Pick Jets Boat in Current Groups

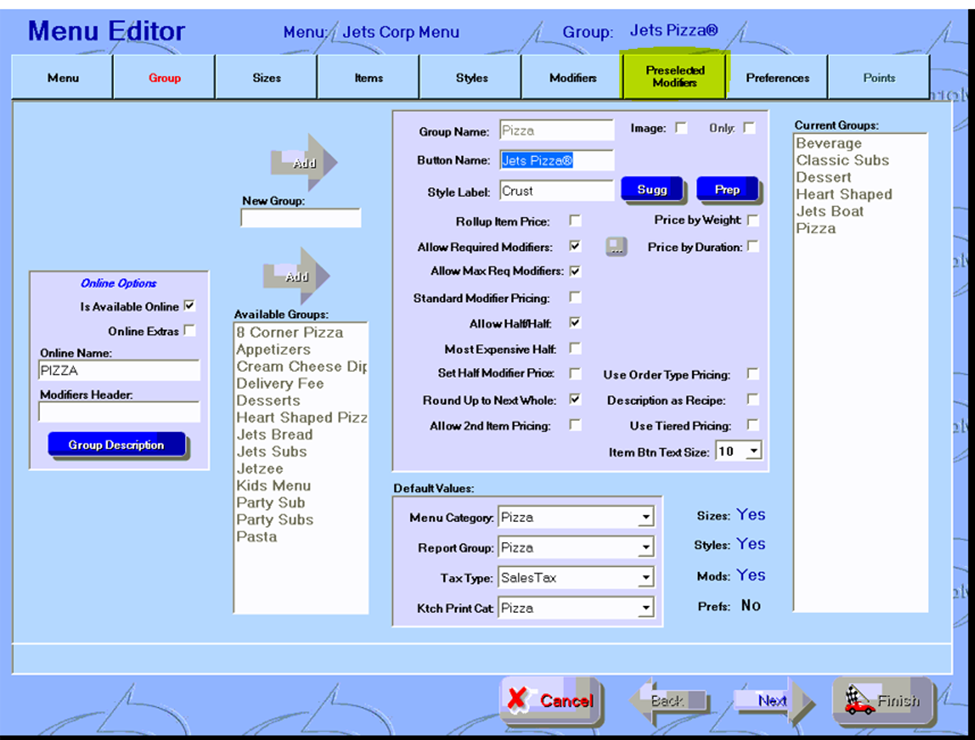[829, 211]
